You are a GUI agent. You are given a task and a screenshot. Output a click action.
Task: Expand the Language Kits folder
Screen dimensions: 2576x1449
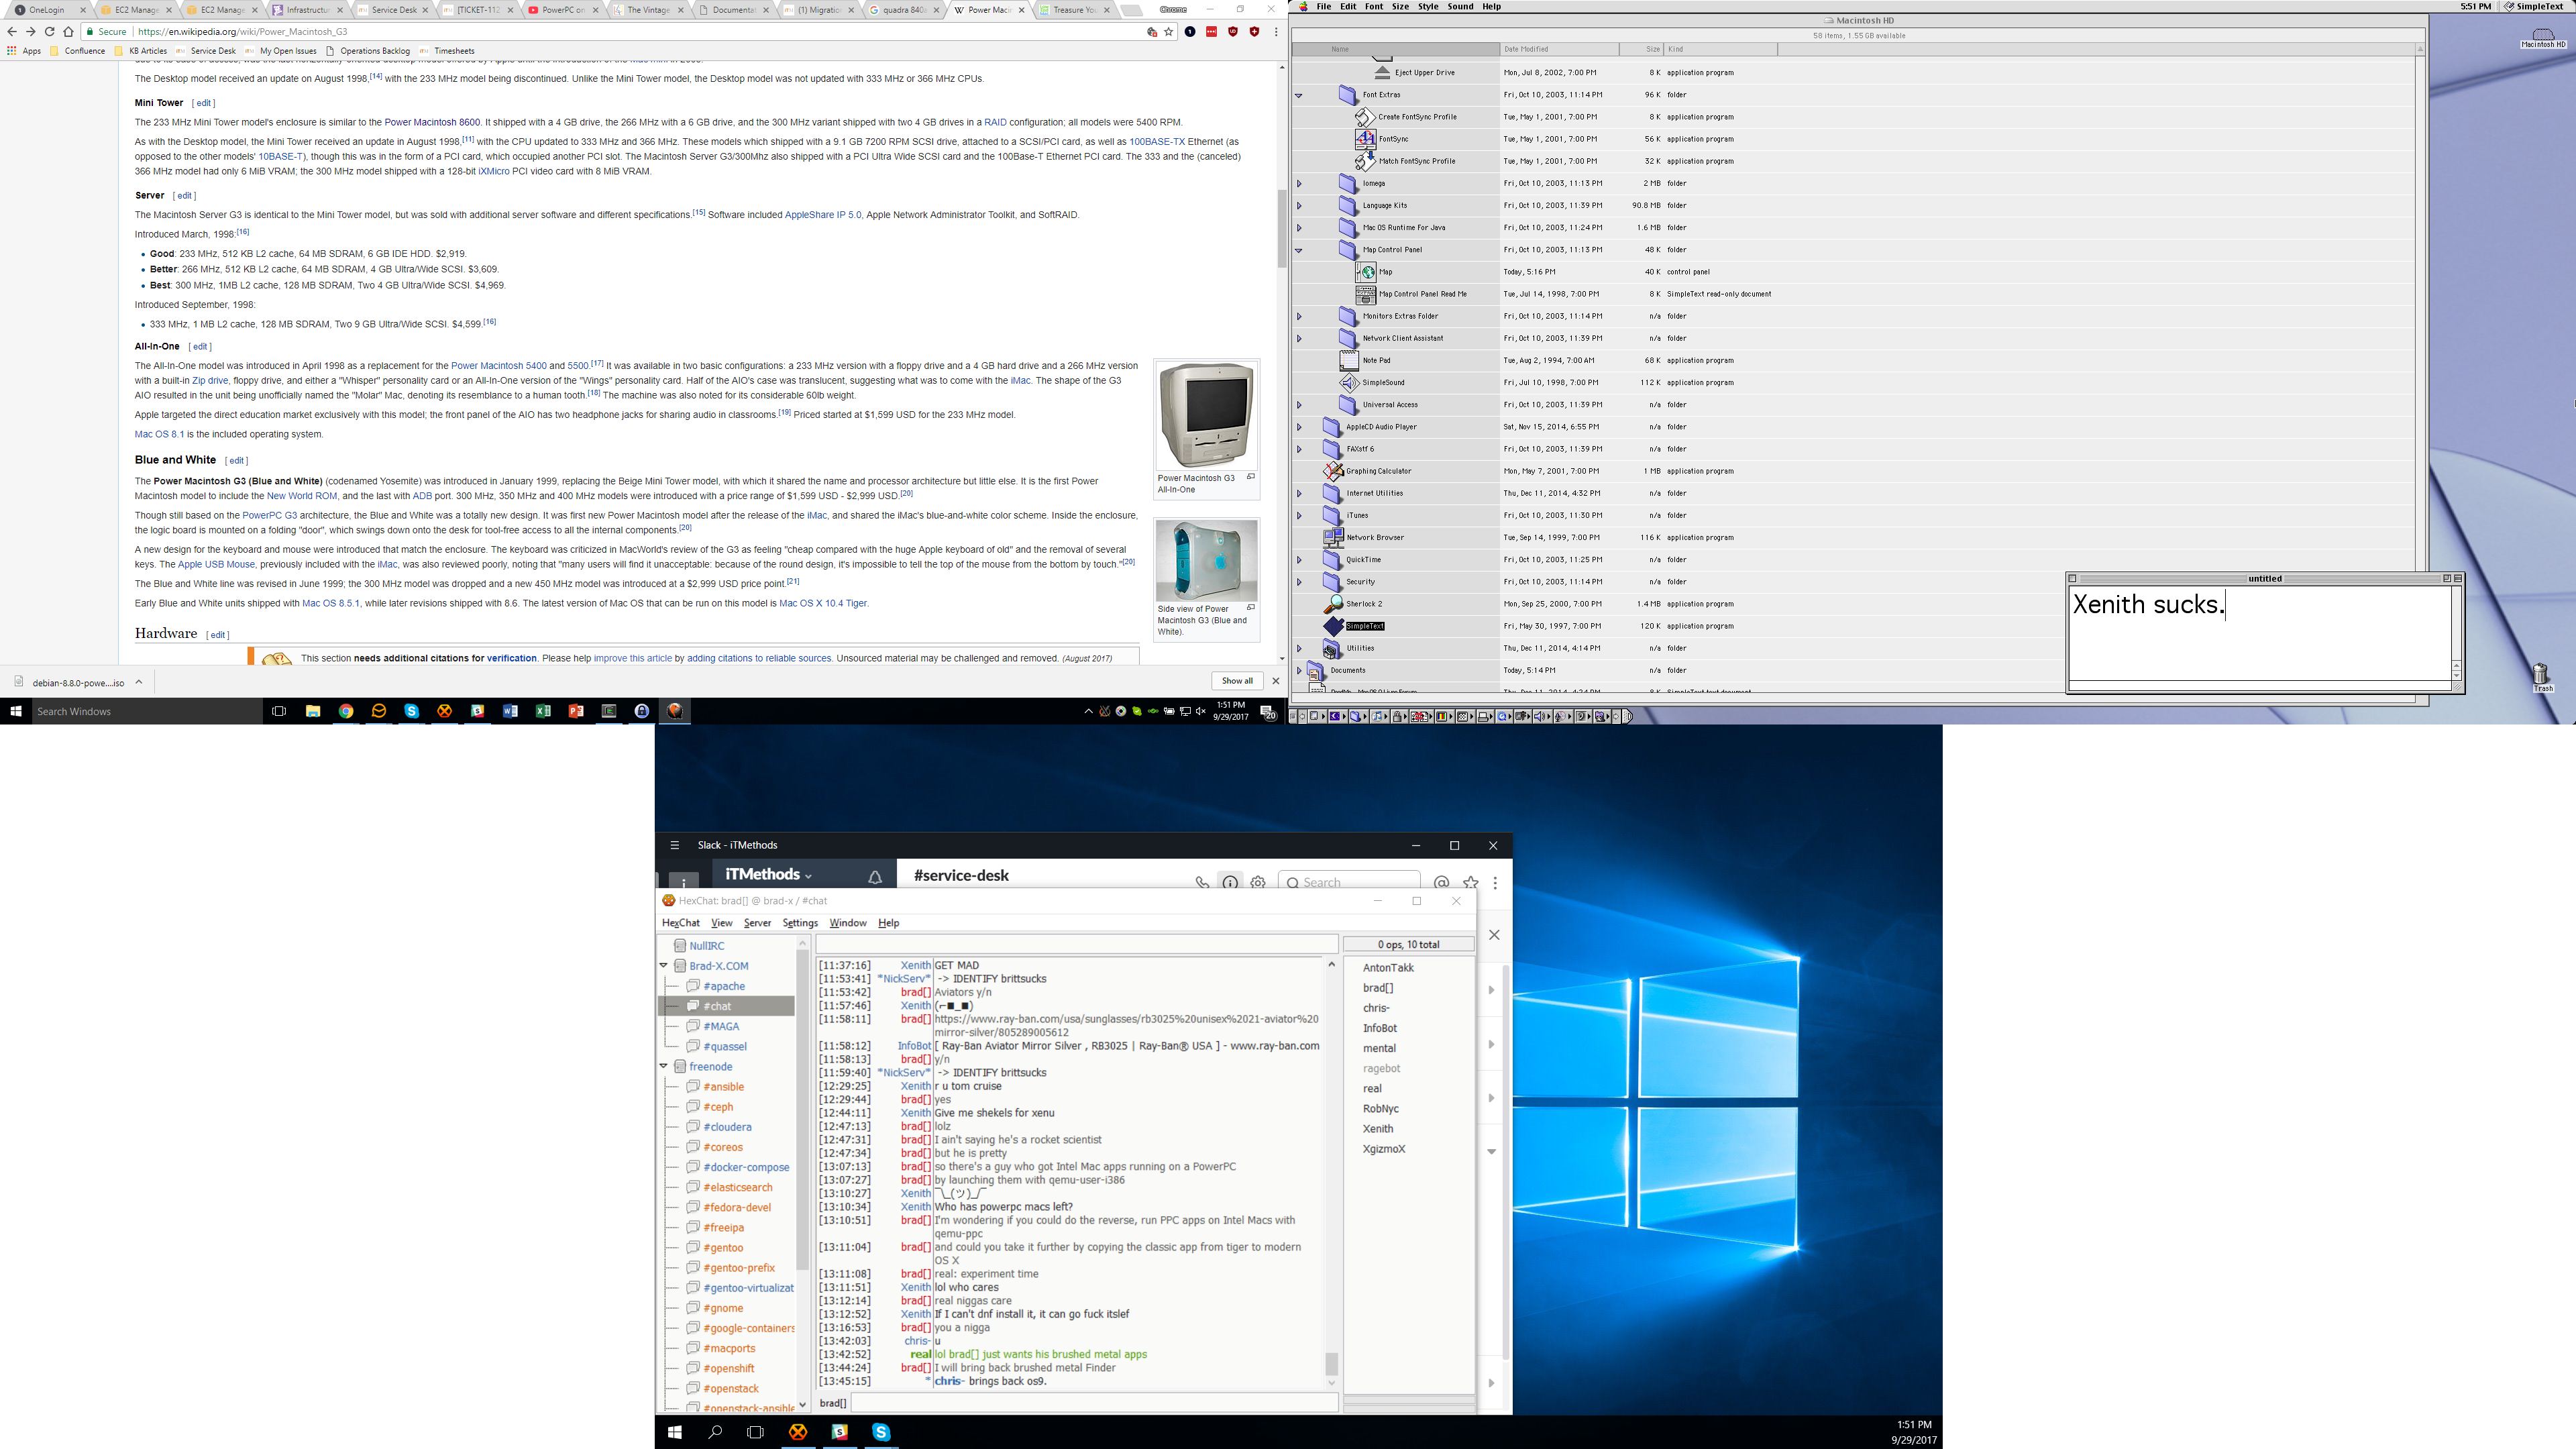pyautogui.click(x=1299, y=205)
